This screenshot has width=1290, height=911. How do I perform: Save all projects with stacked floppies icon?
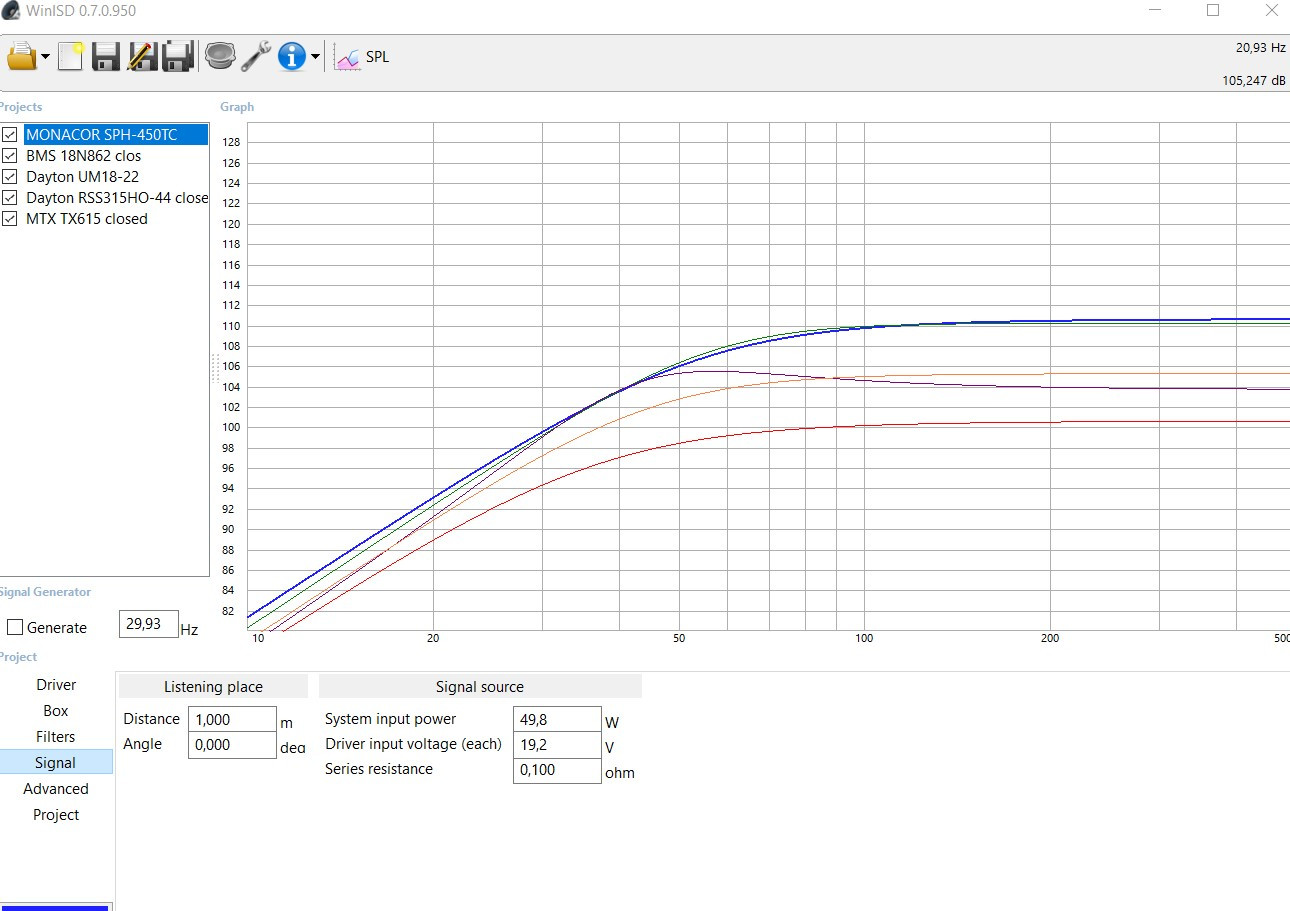(x=178, y=57)
